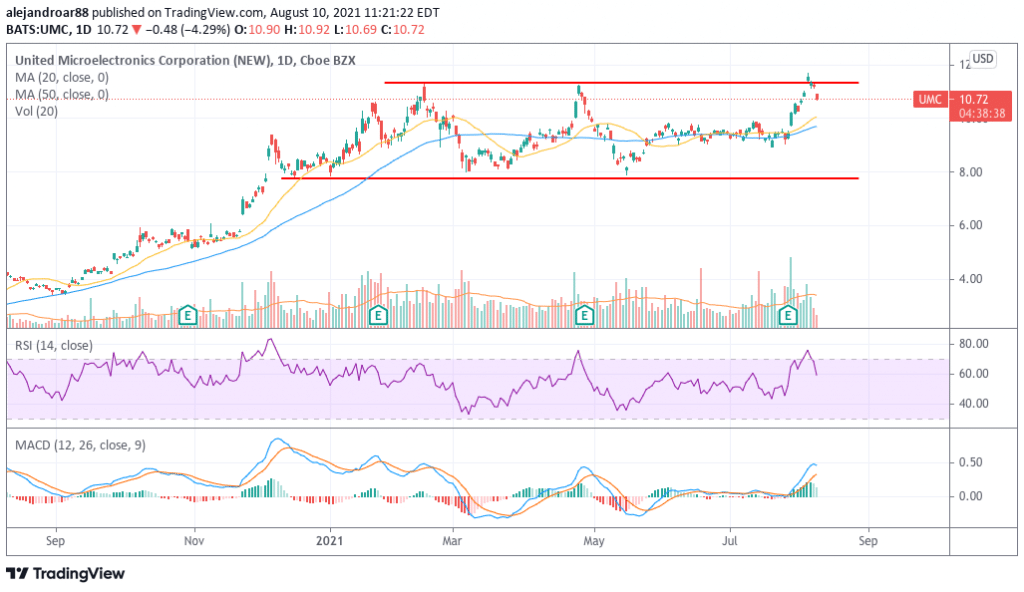This screenshot has width=1024, height=592.
Task: Click the alejandroar88 published header line
Action: [x=223, y=12]
